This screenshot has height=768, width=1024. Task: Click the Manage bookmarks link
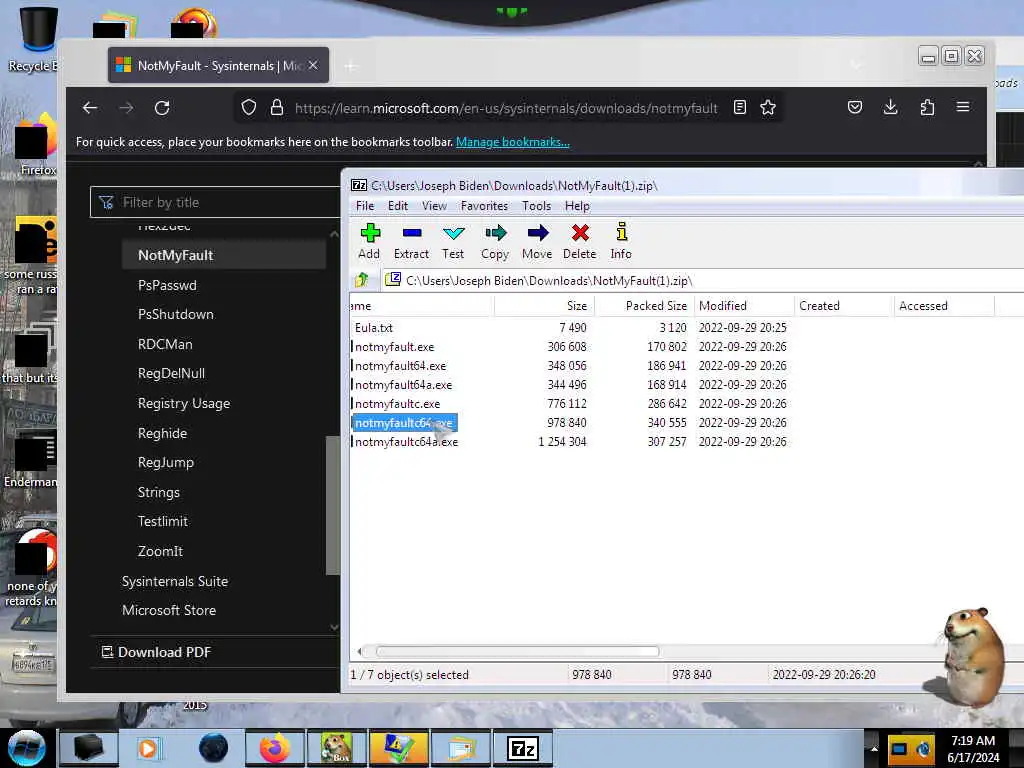point(513,142)
